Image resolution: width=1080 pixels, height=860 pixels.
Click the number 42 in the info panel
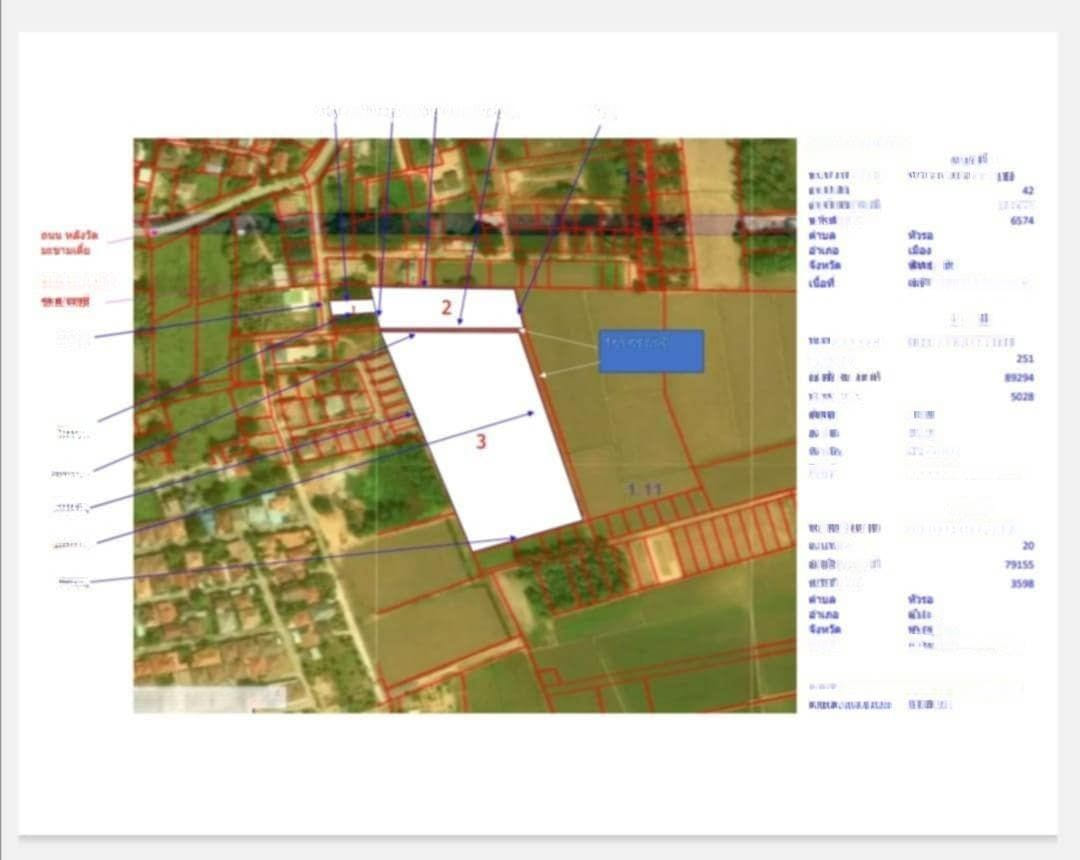[1027, 190]
